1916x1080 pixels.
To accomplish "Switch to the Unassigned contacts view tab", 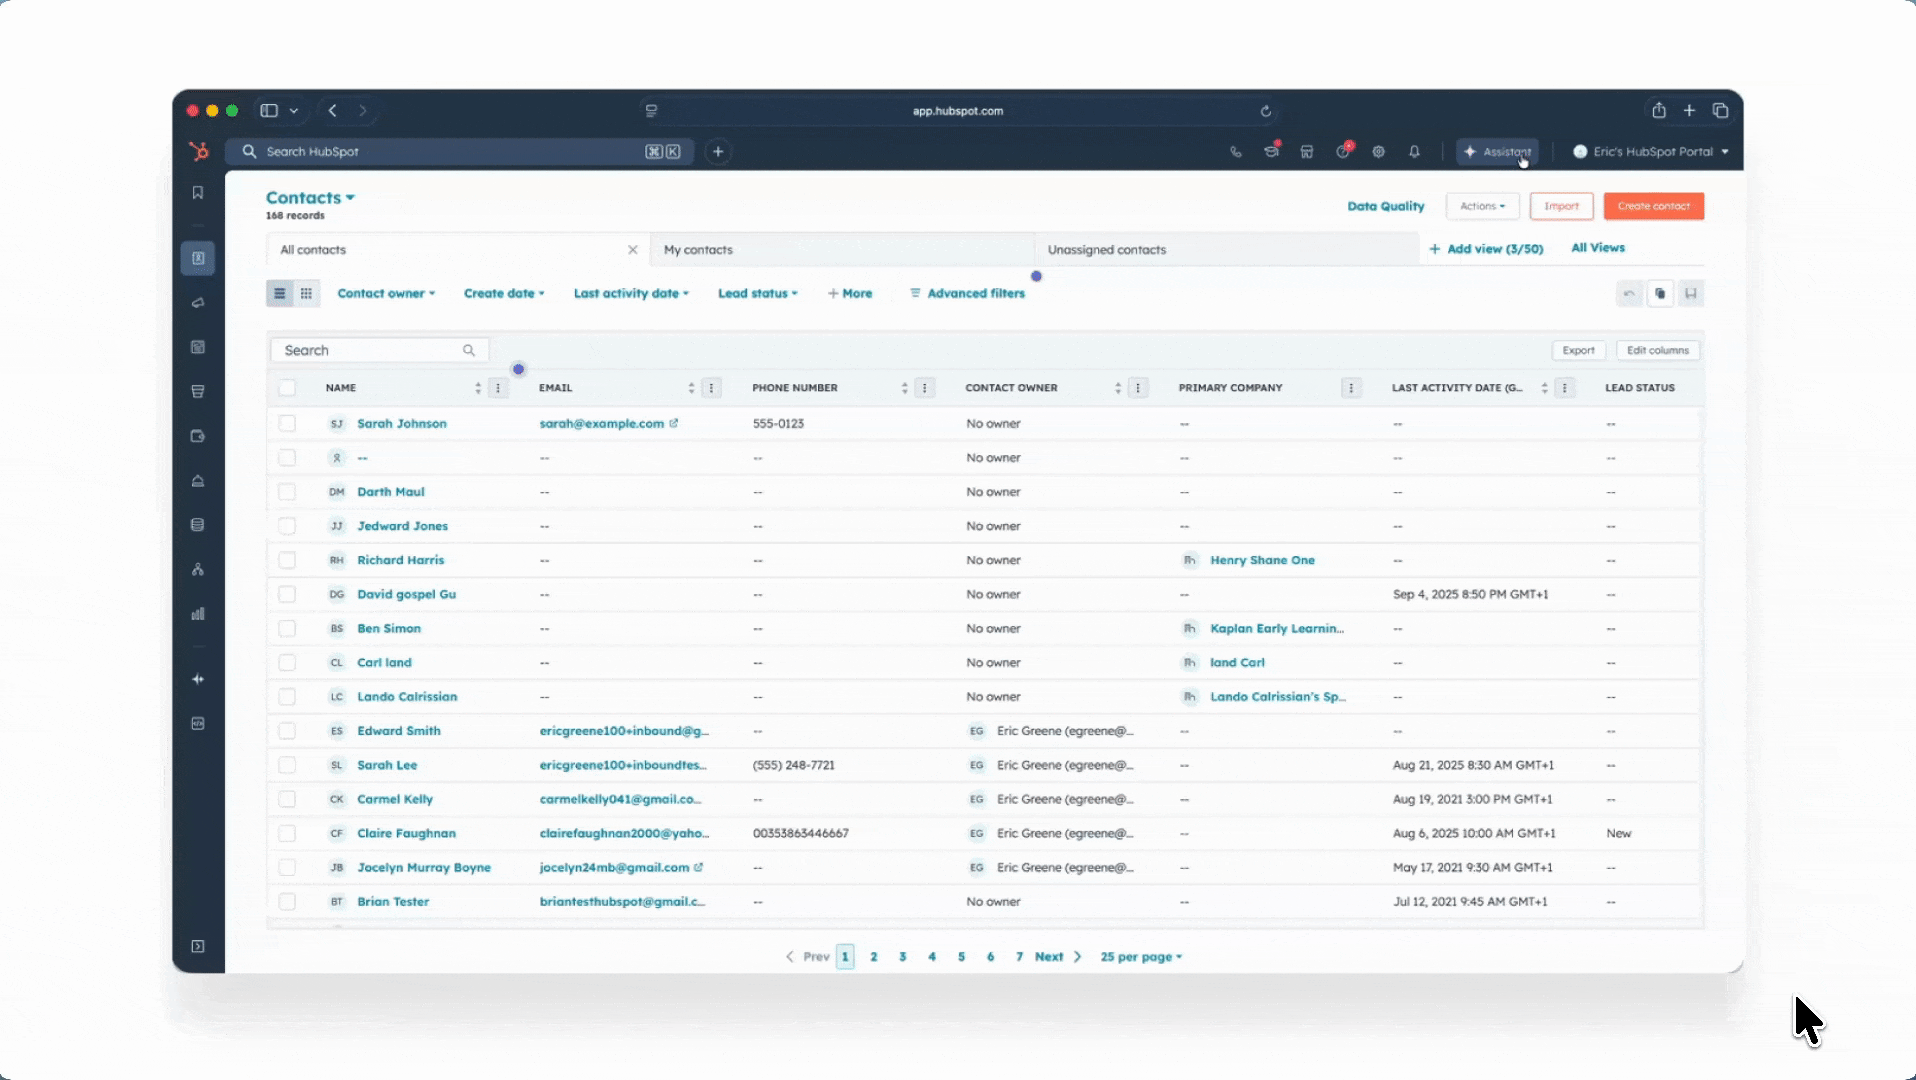I will coord(1226,250).
